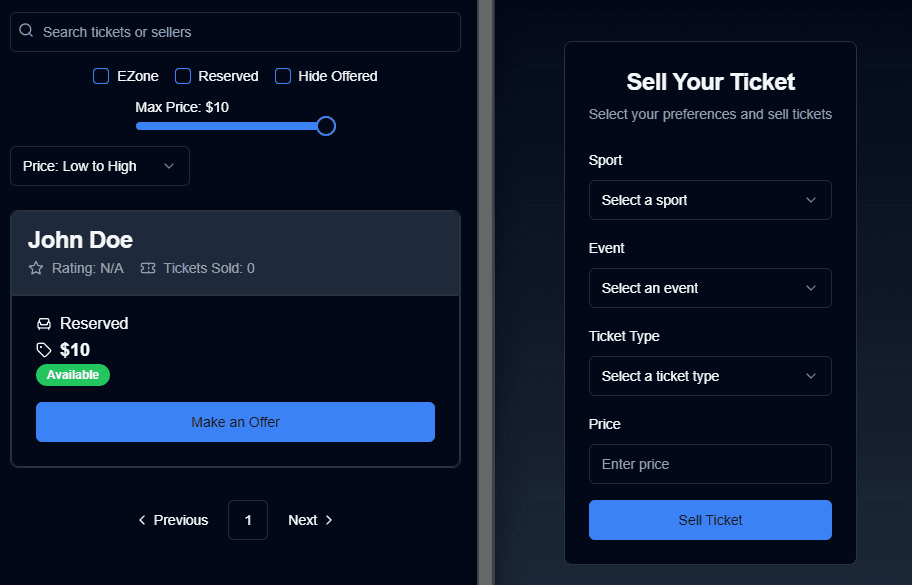912x585 pixels.
Task: Open the Select an event dropdown
Action: click(x=710, y=288)
